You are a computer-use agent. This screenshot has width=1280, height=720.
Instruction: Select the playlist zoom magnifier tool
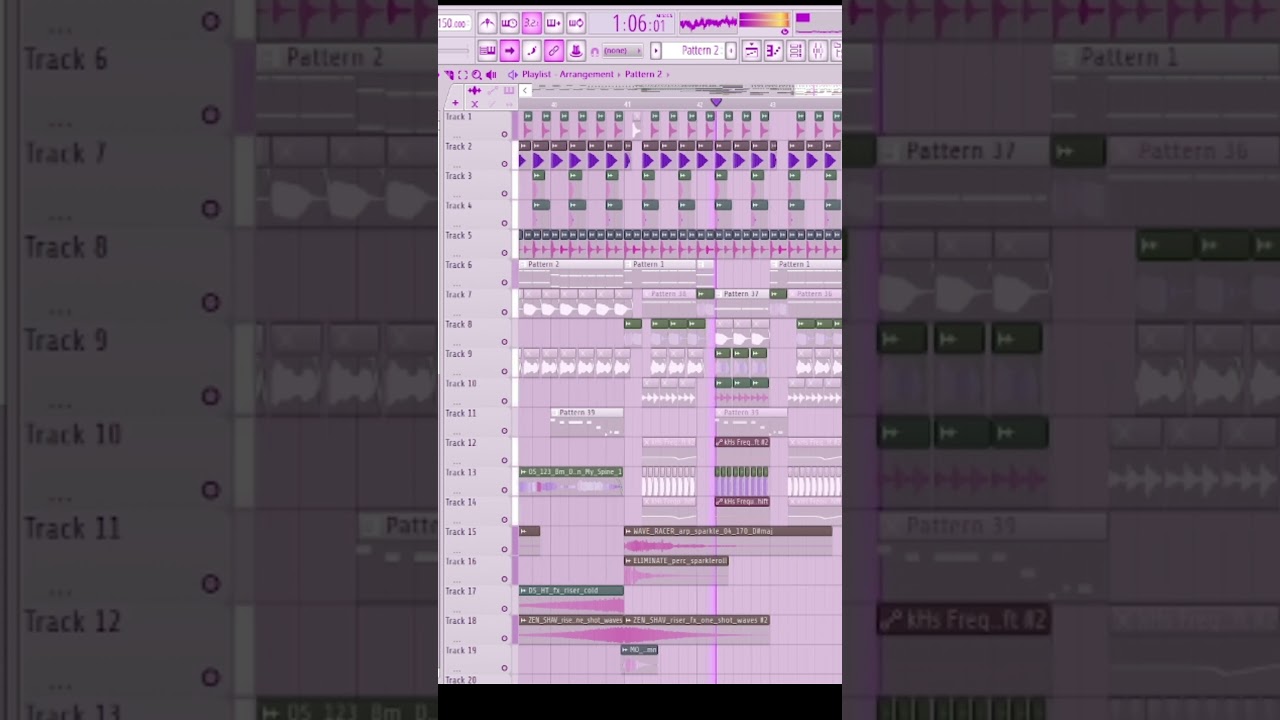tap(477, 75)
